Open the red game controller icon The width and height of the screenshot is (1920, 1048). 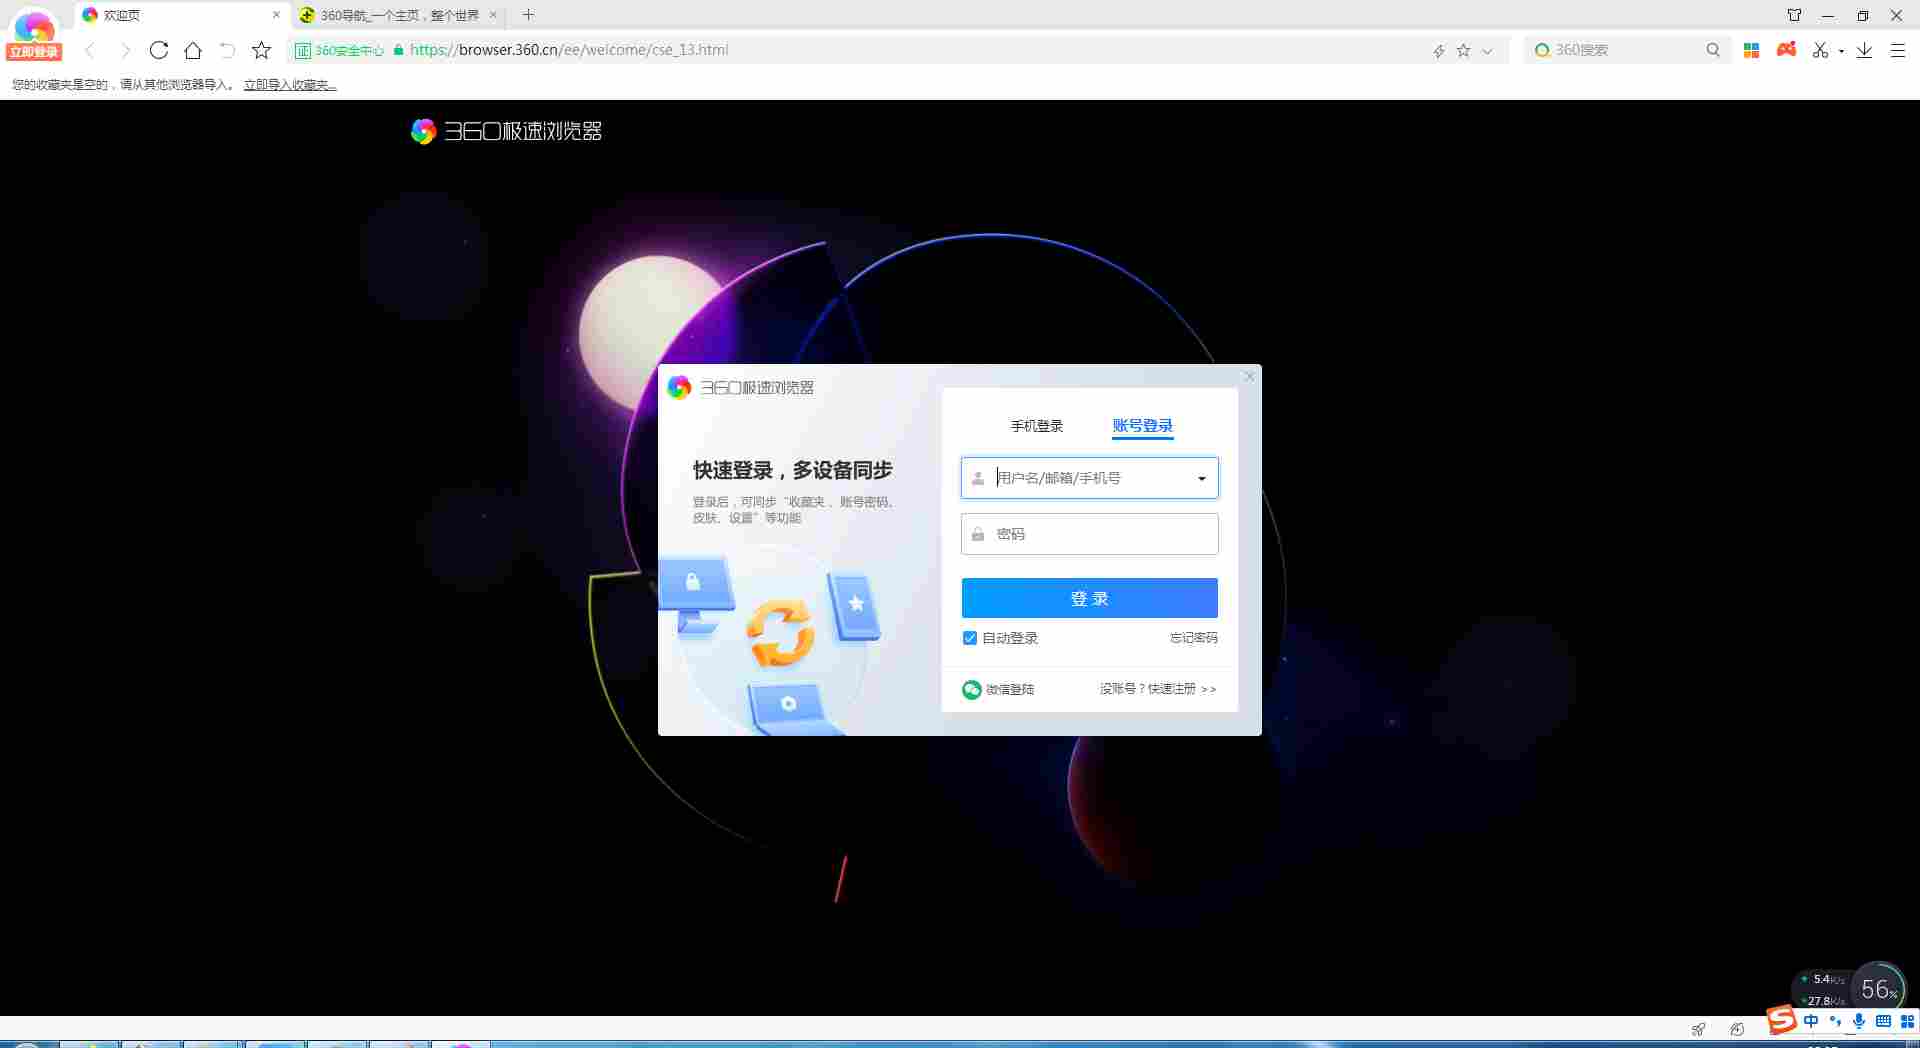click(x=1786, y=49)
